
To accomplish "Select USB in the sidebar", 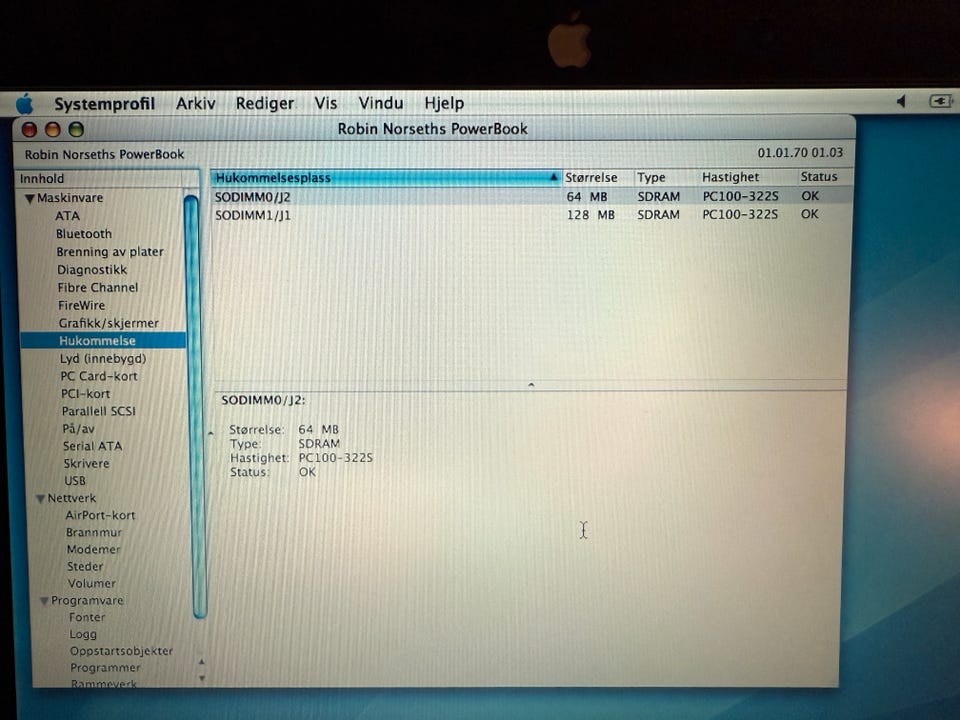I will click(x=75, y=481).
